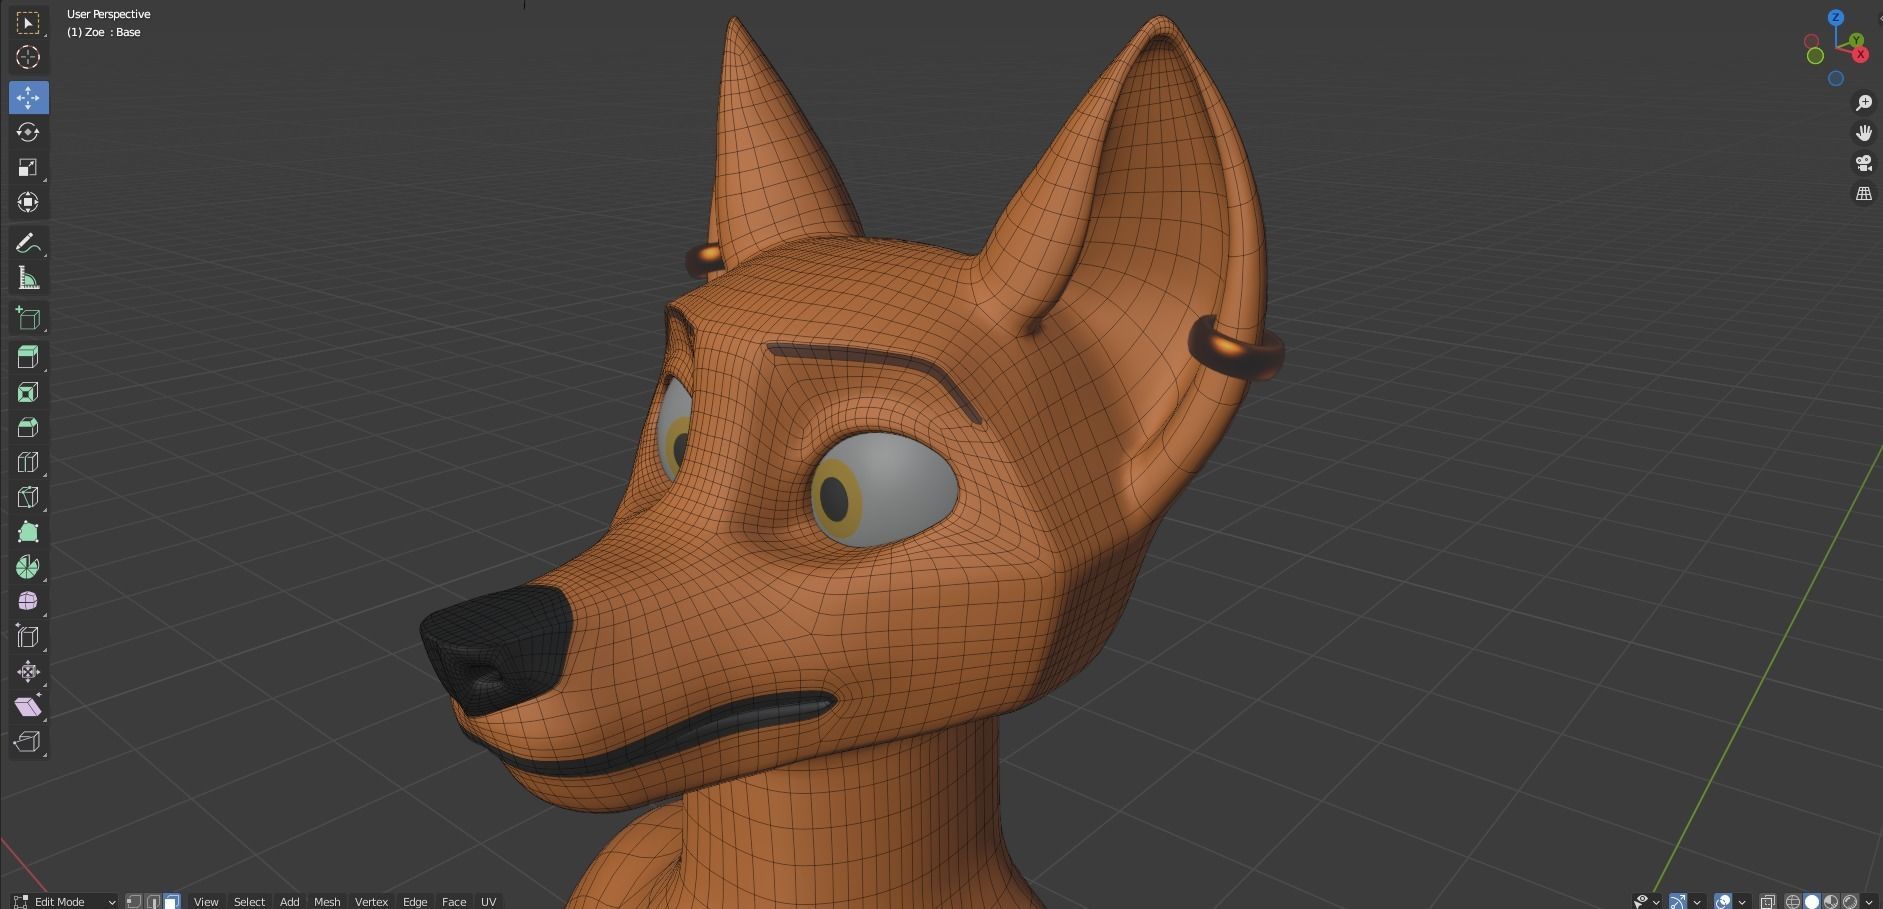Select the Select Box tool
1883x909 pixels.
[28, 22]
